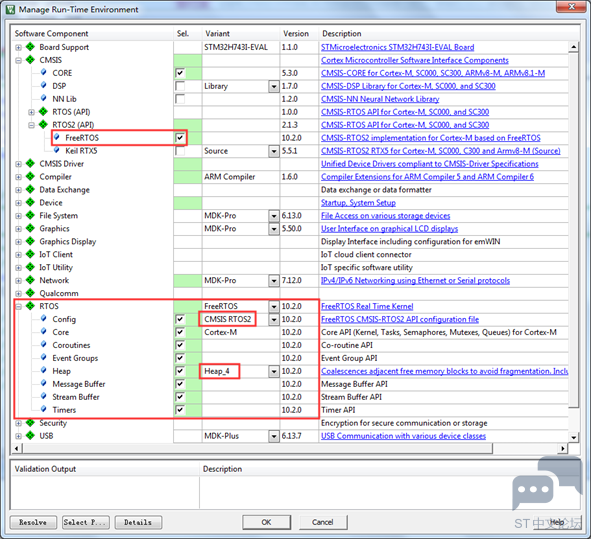591x539 pixels.
Task: Open the Config CMSIS RTOS2 dropdown
Action: pos(274,320)
